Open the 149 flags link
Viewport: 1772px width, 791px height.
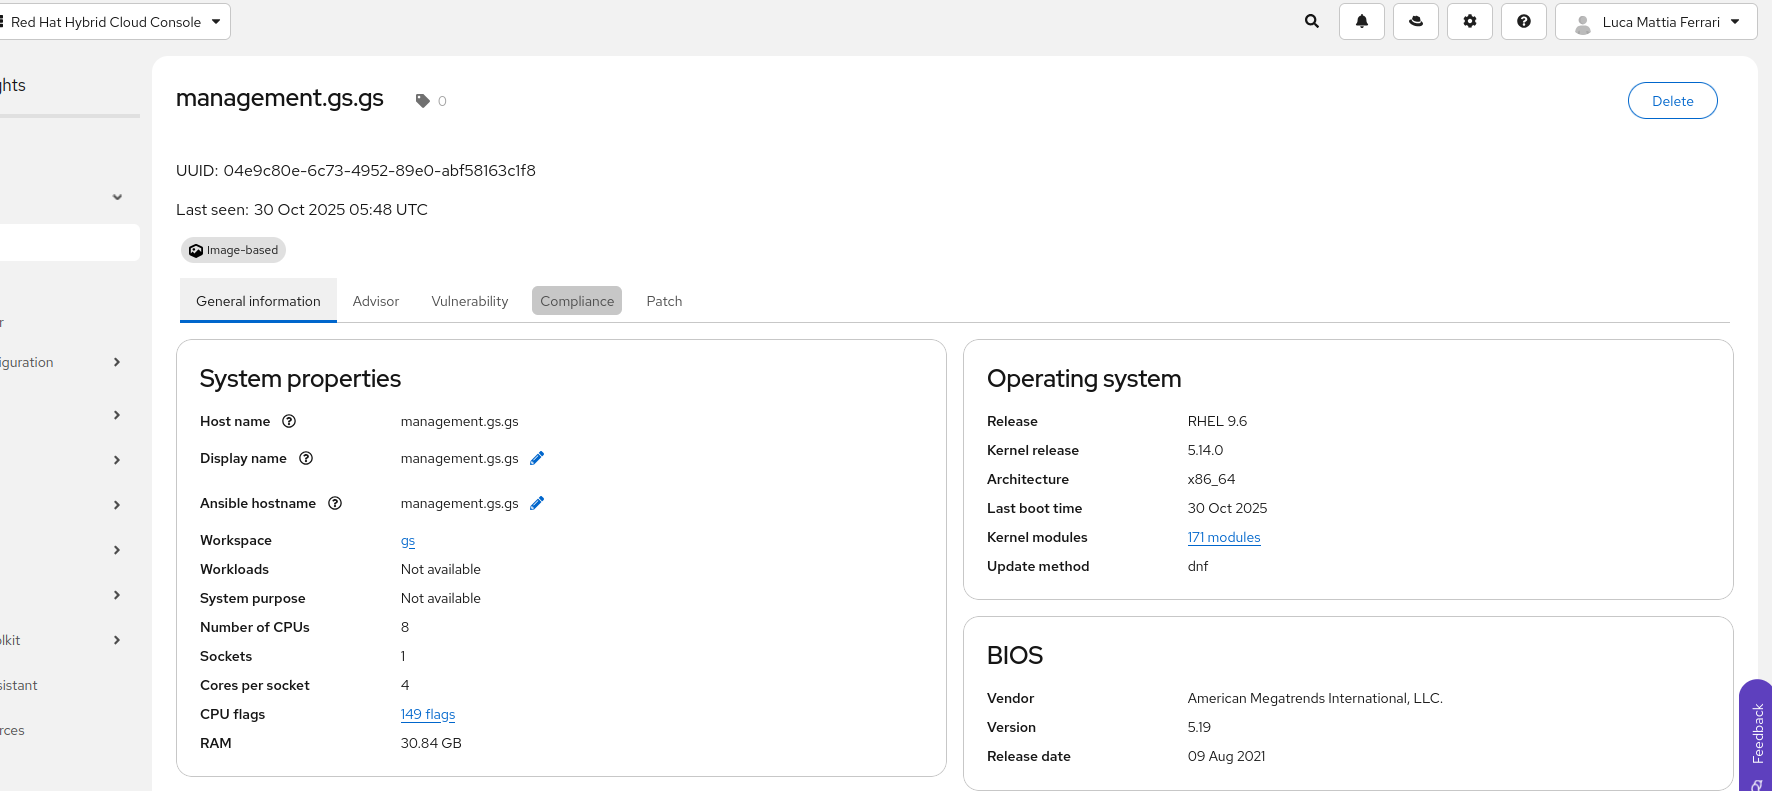pyautogui.click(x=428, y=714)
